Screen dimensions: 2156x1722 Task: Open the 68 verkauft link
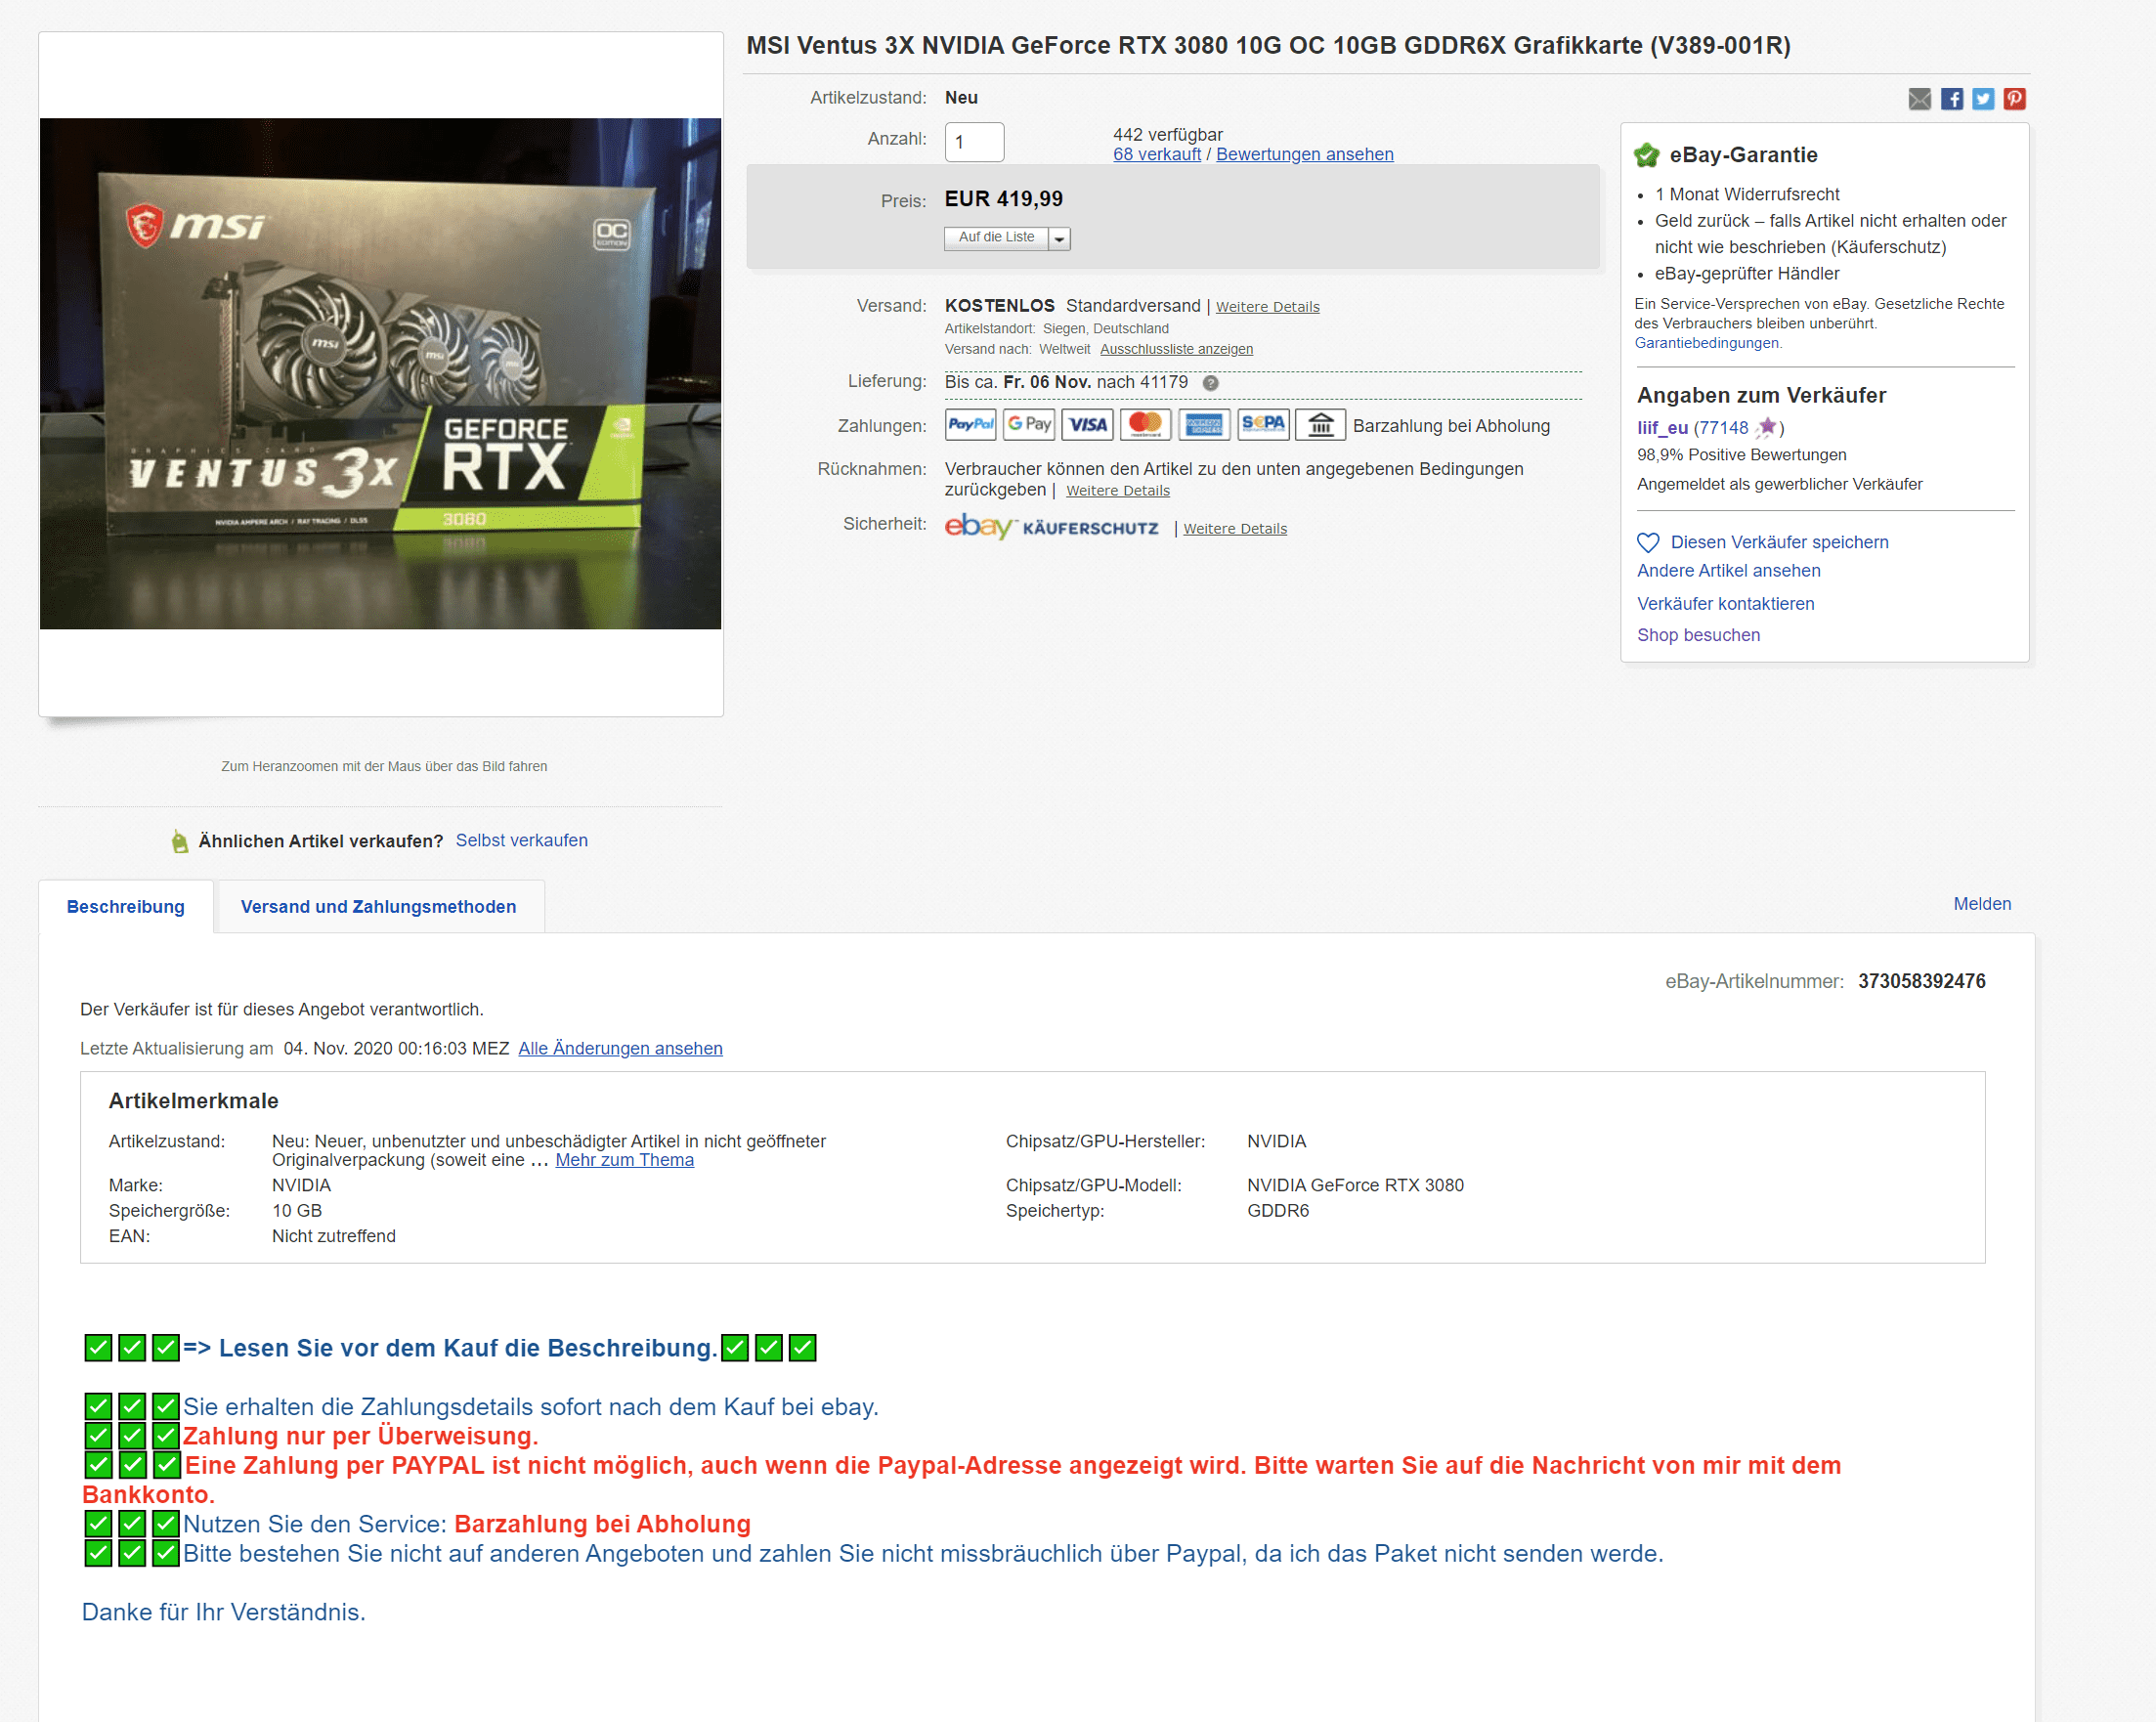[x=1157, y=154]
